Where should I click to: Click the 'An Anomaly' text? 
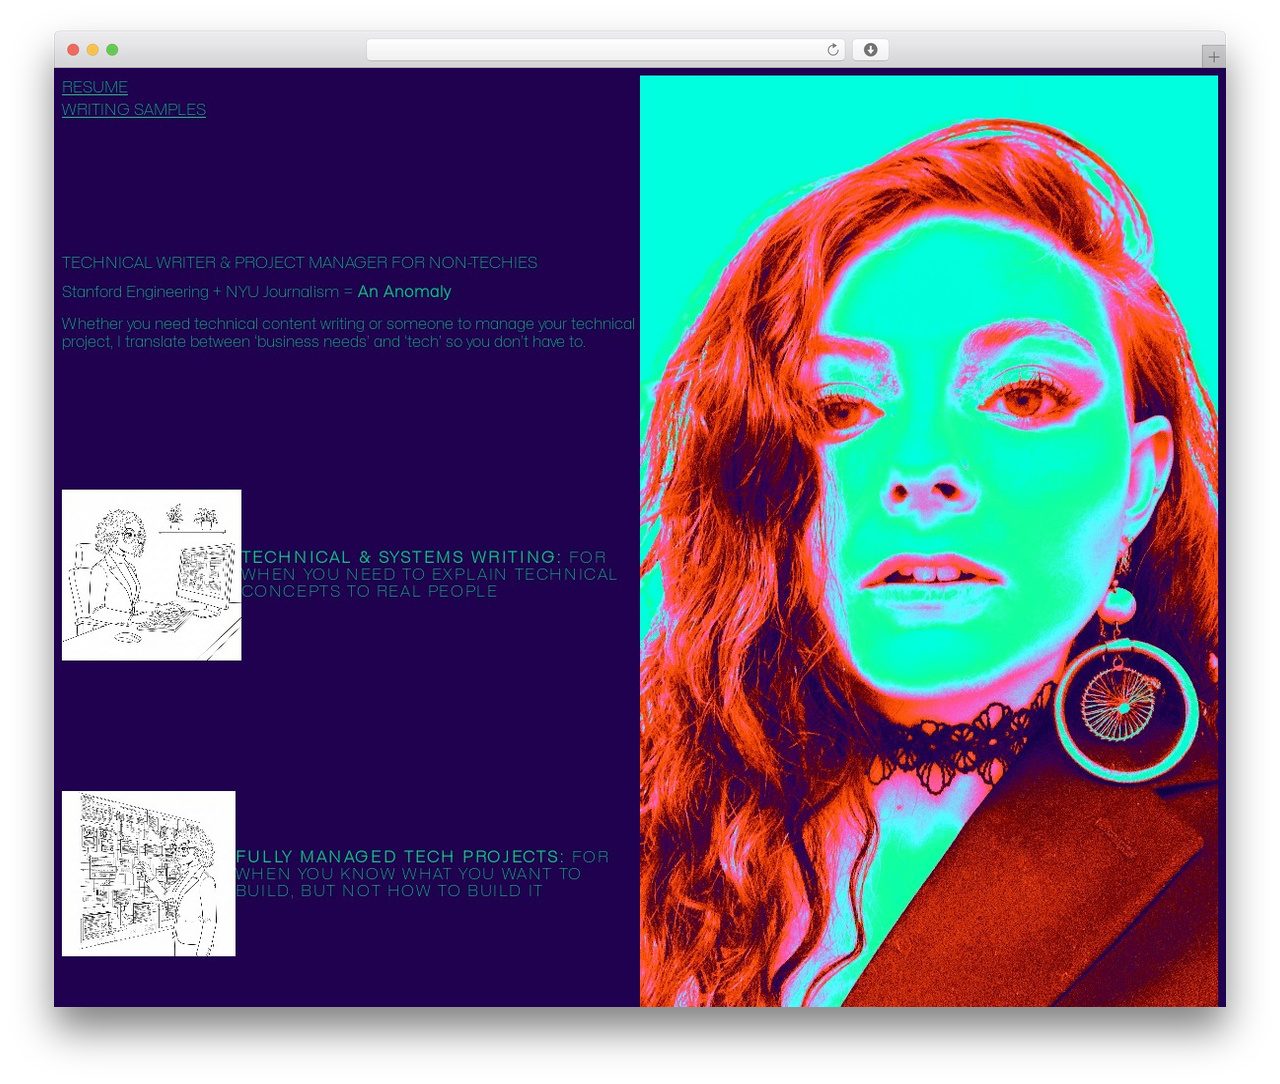click(x=404, y=292)
